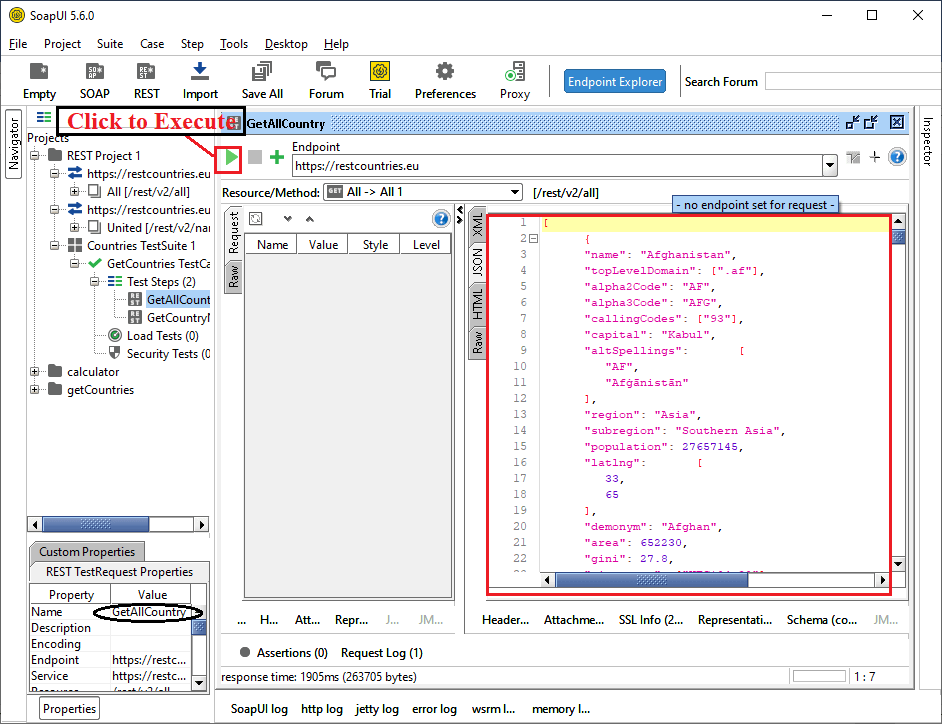The width and height of the screenshot is (942, 724).
Task: Open the Project menu
Action: tap(62, 44)
